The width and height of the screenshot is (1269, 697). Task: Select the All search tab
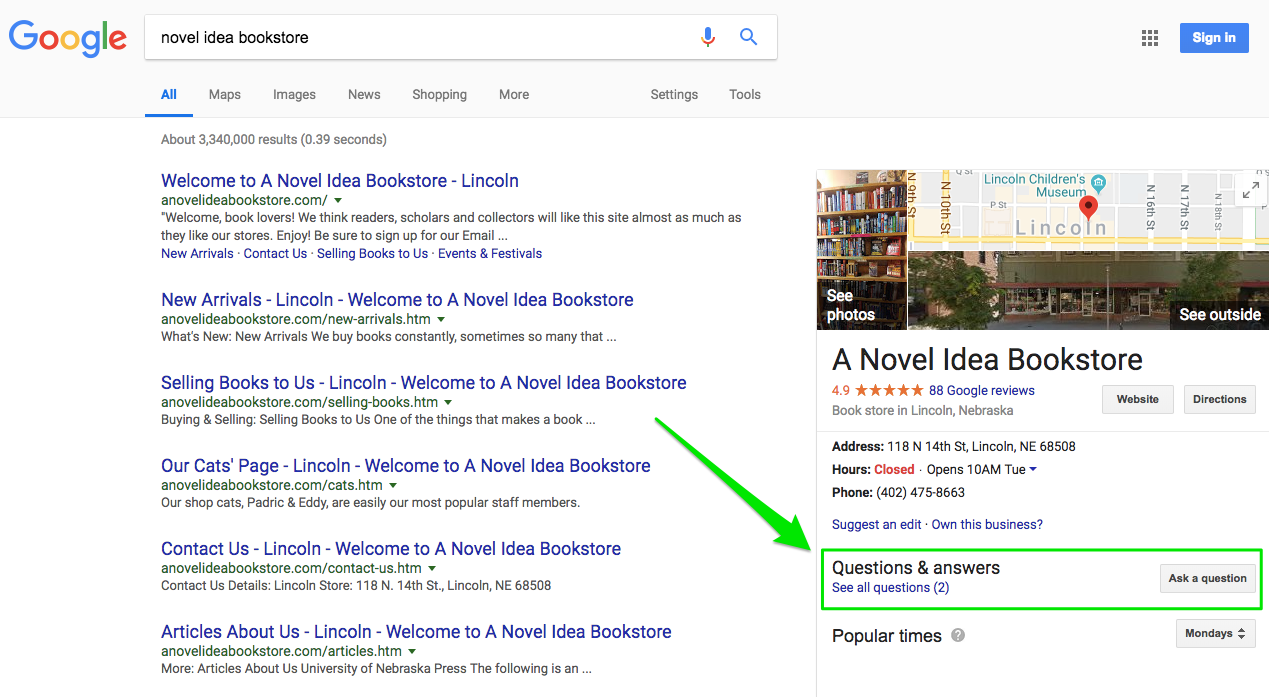pos(169,94)
